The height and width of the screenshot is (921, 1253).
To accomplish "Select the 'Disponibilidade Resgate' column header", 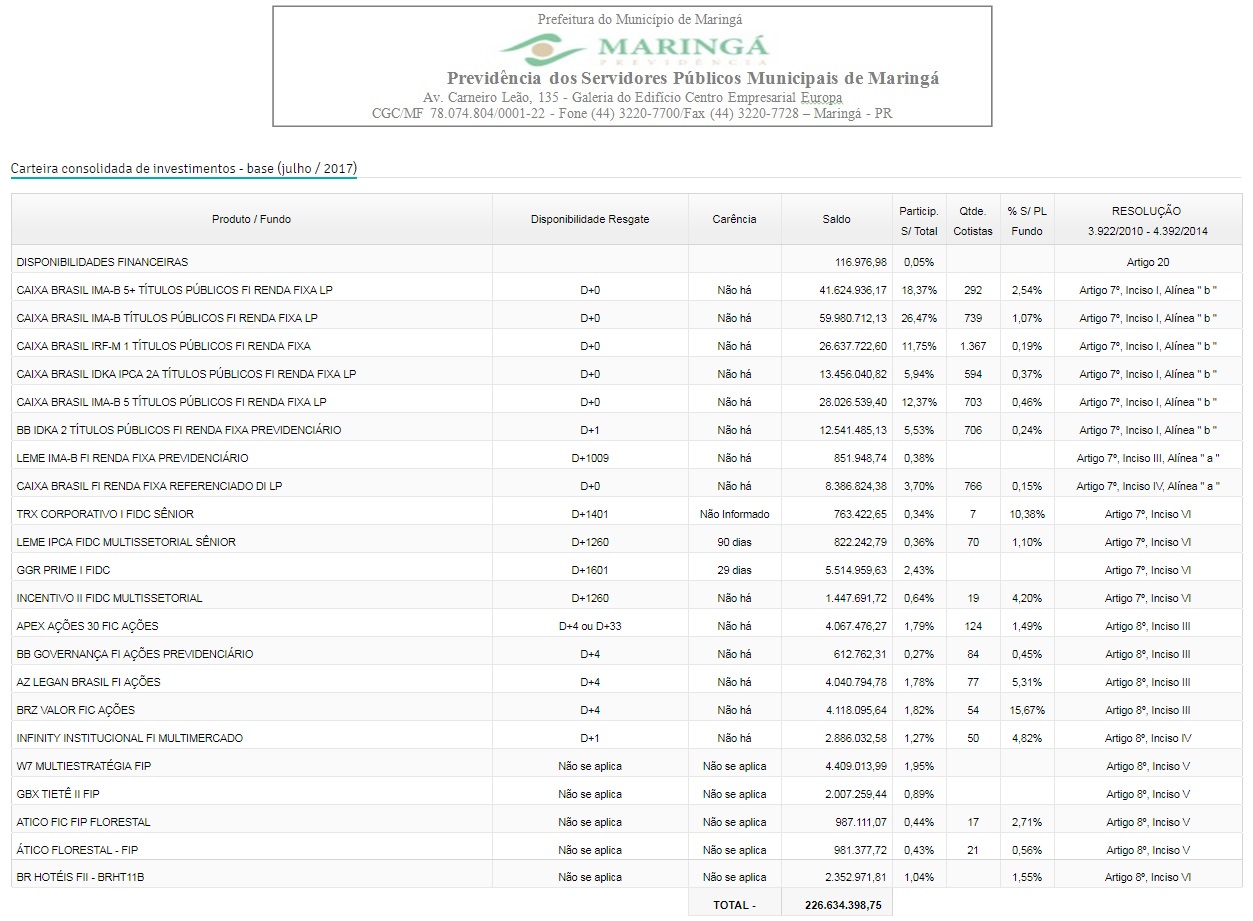I will coord(589,219).
